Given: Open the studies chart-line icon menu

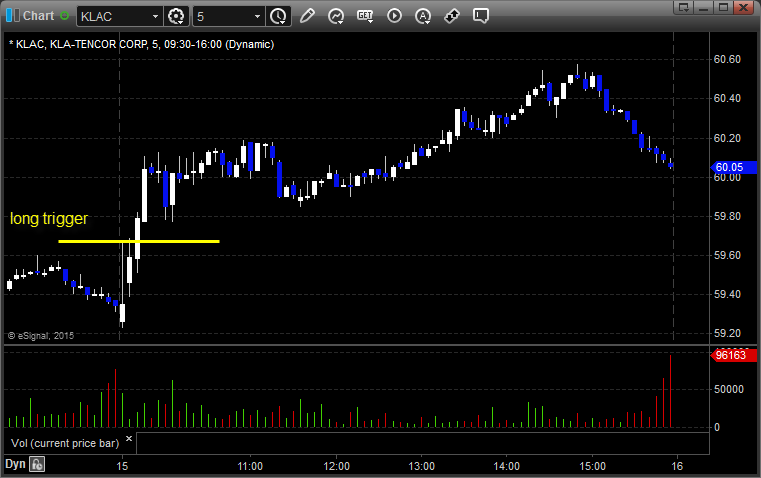Looking at the screenshot, I should [336, 16].
